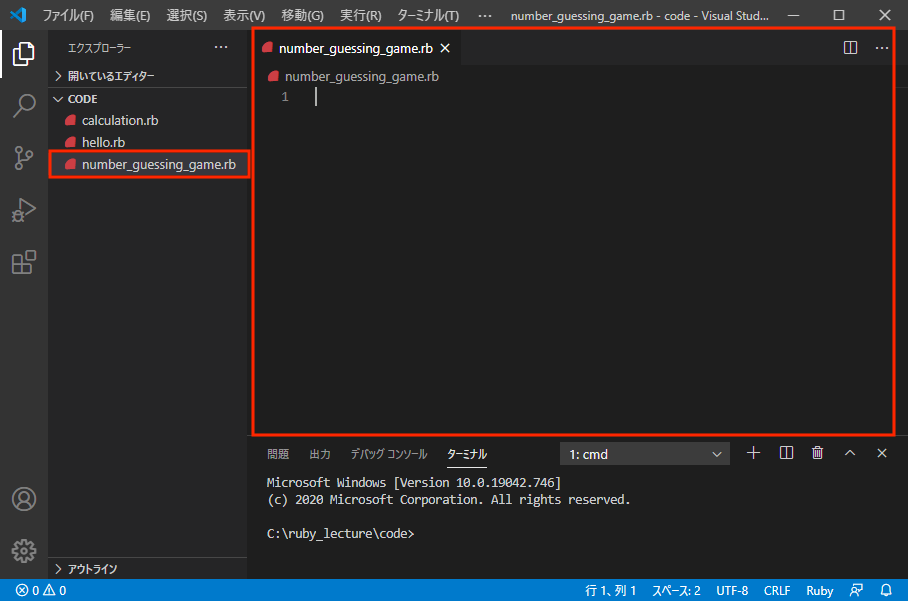Open the Manage gear icon
This screenshot has width=908, height=601.
click(x=24, y=551)
